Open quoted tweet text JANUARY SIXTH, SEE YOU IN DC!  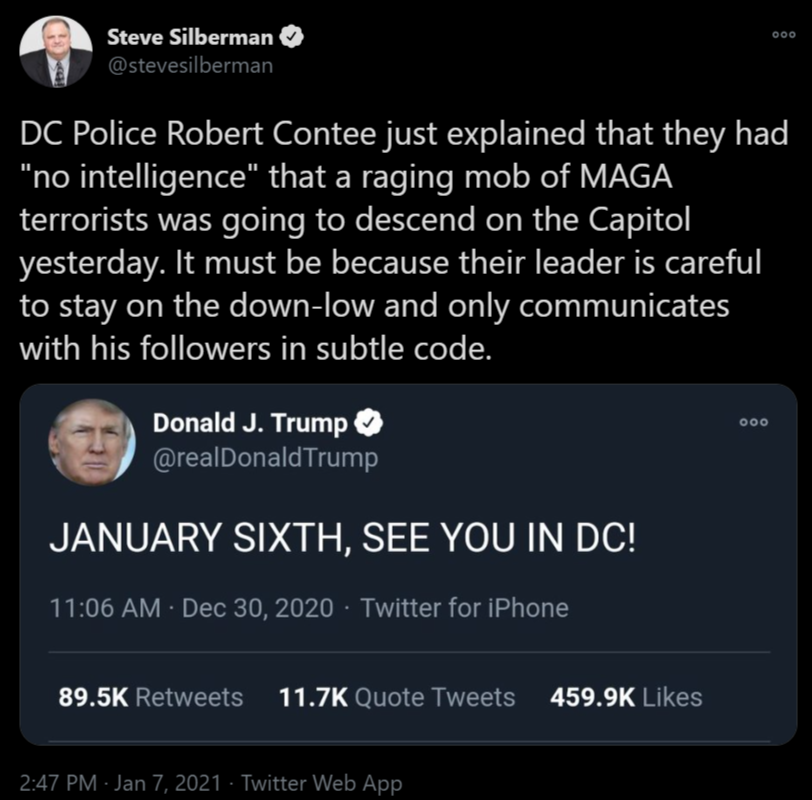click(342, 537)
